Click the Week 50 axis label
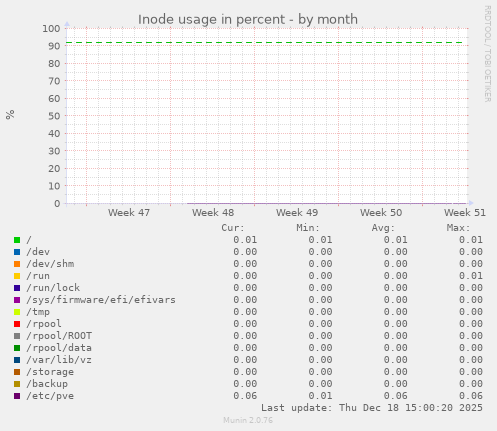The width and height of the screenshot is (497, 431). (x=381, y=213)
